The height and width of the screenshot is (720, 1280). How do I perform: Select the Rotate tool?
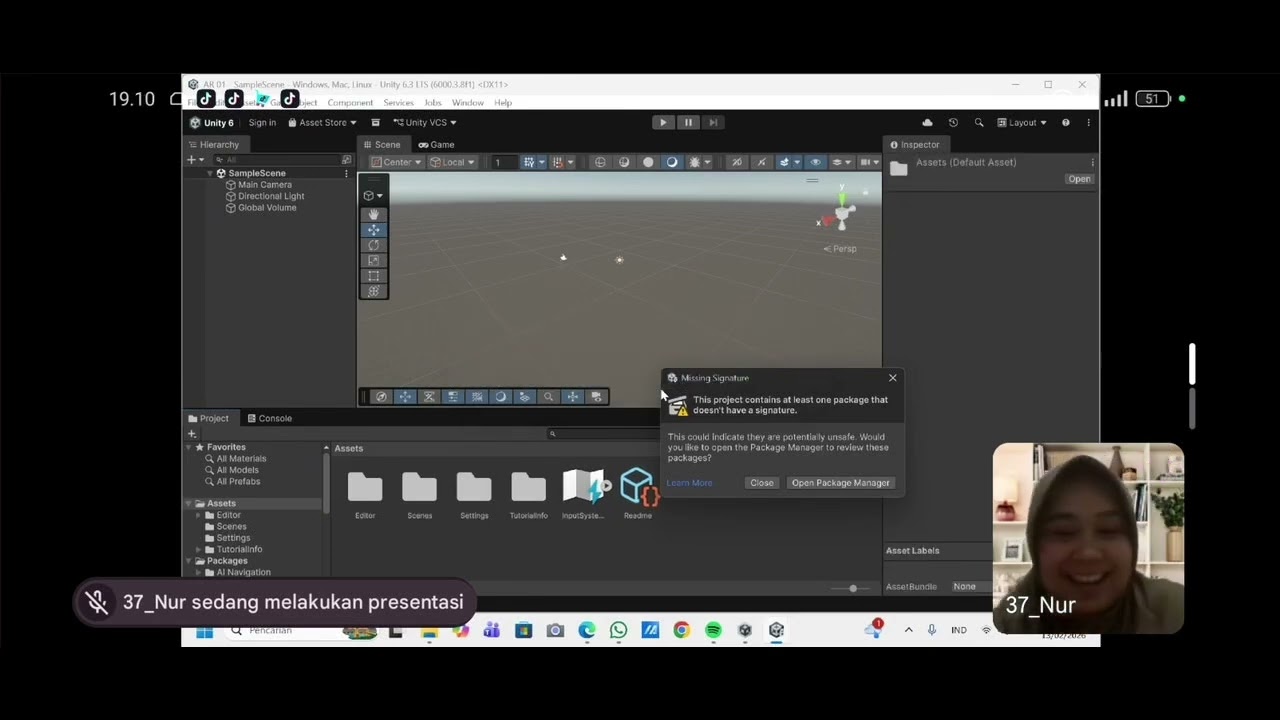pyautogui.click(x=373, y=245)
